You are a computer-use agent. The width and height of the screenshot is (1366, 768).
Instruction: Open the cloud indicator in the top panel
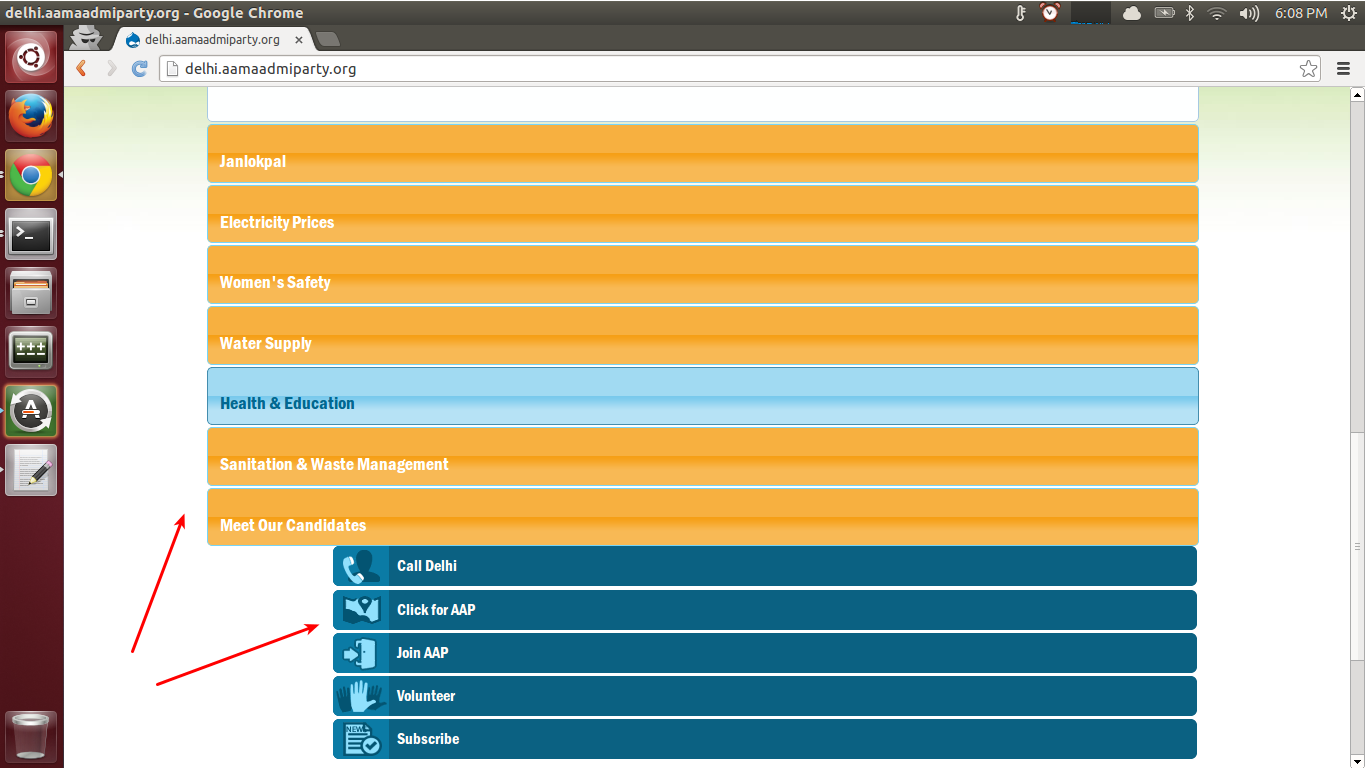(1132, 13)
